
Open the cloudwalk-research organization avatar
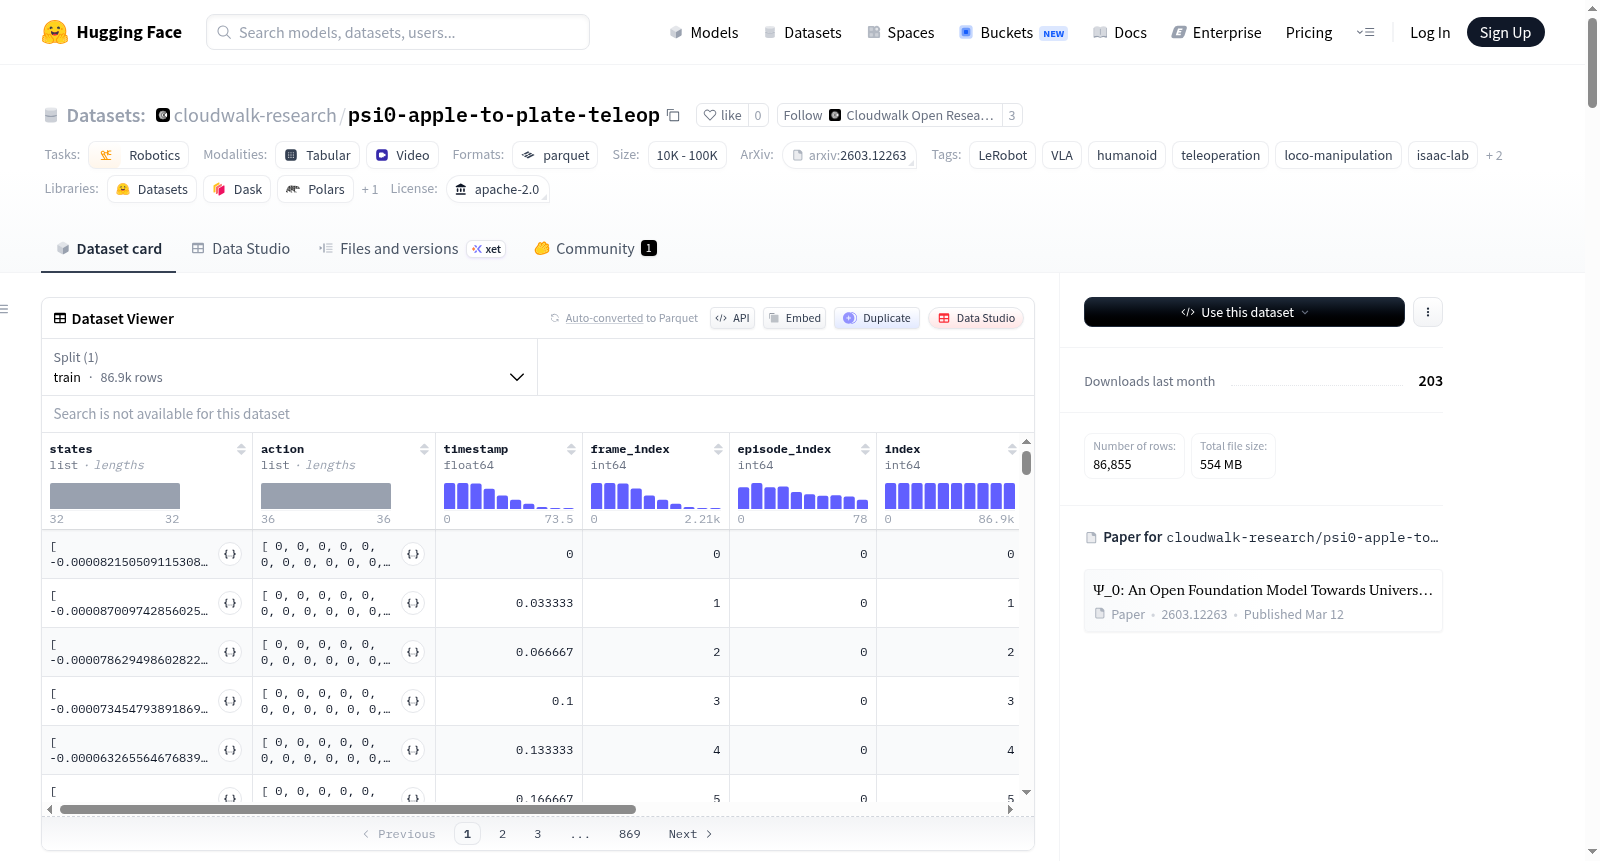click(x=163, y=115)
